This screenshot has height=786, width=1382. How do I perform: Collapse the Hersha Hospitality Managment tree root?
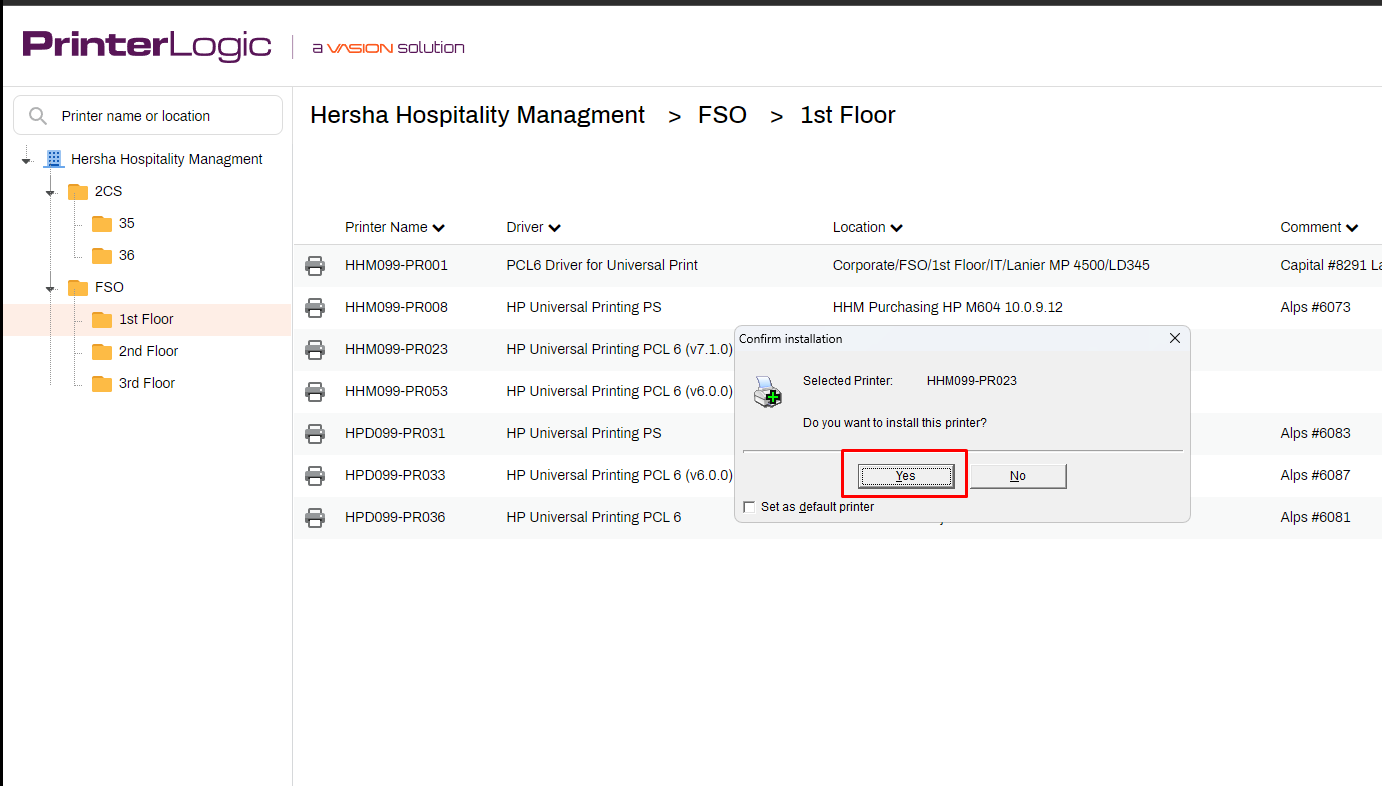pos(27,160)
